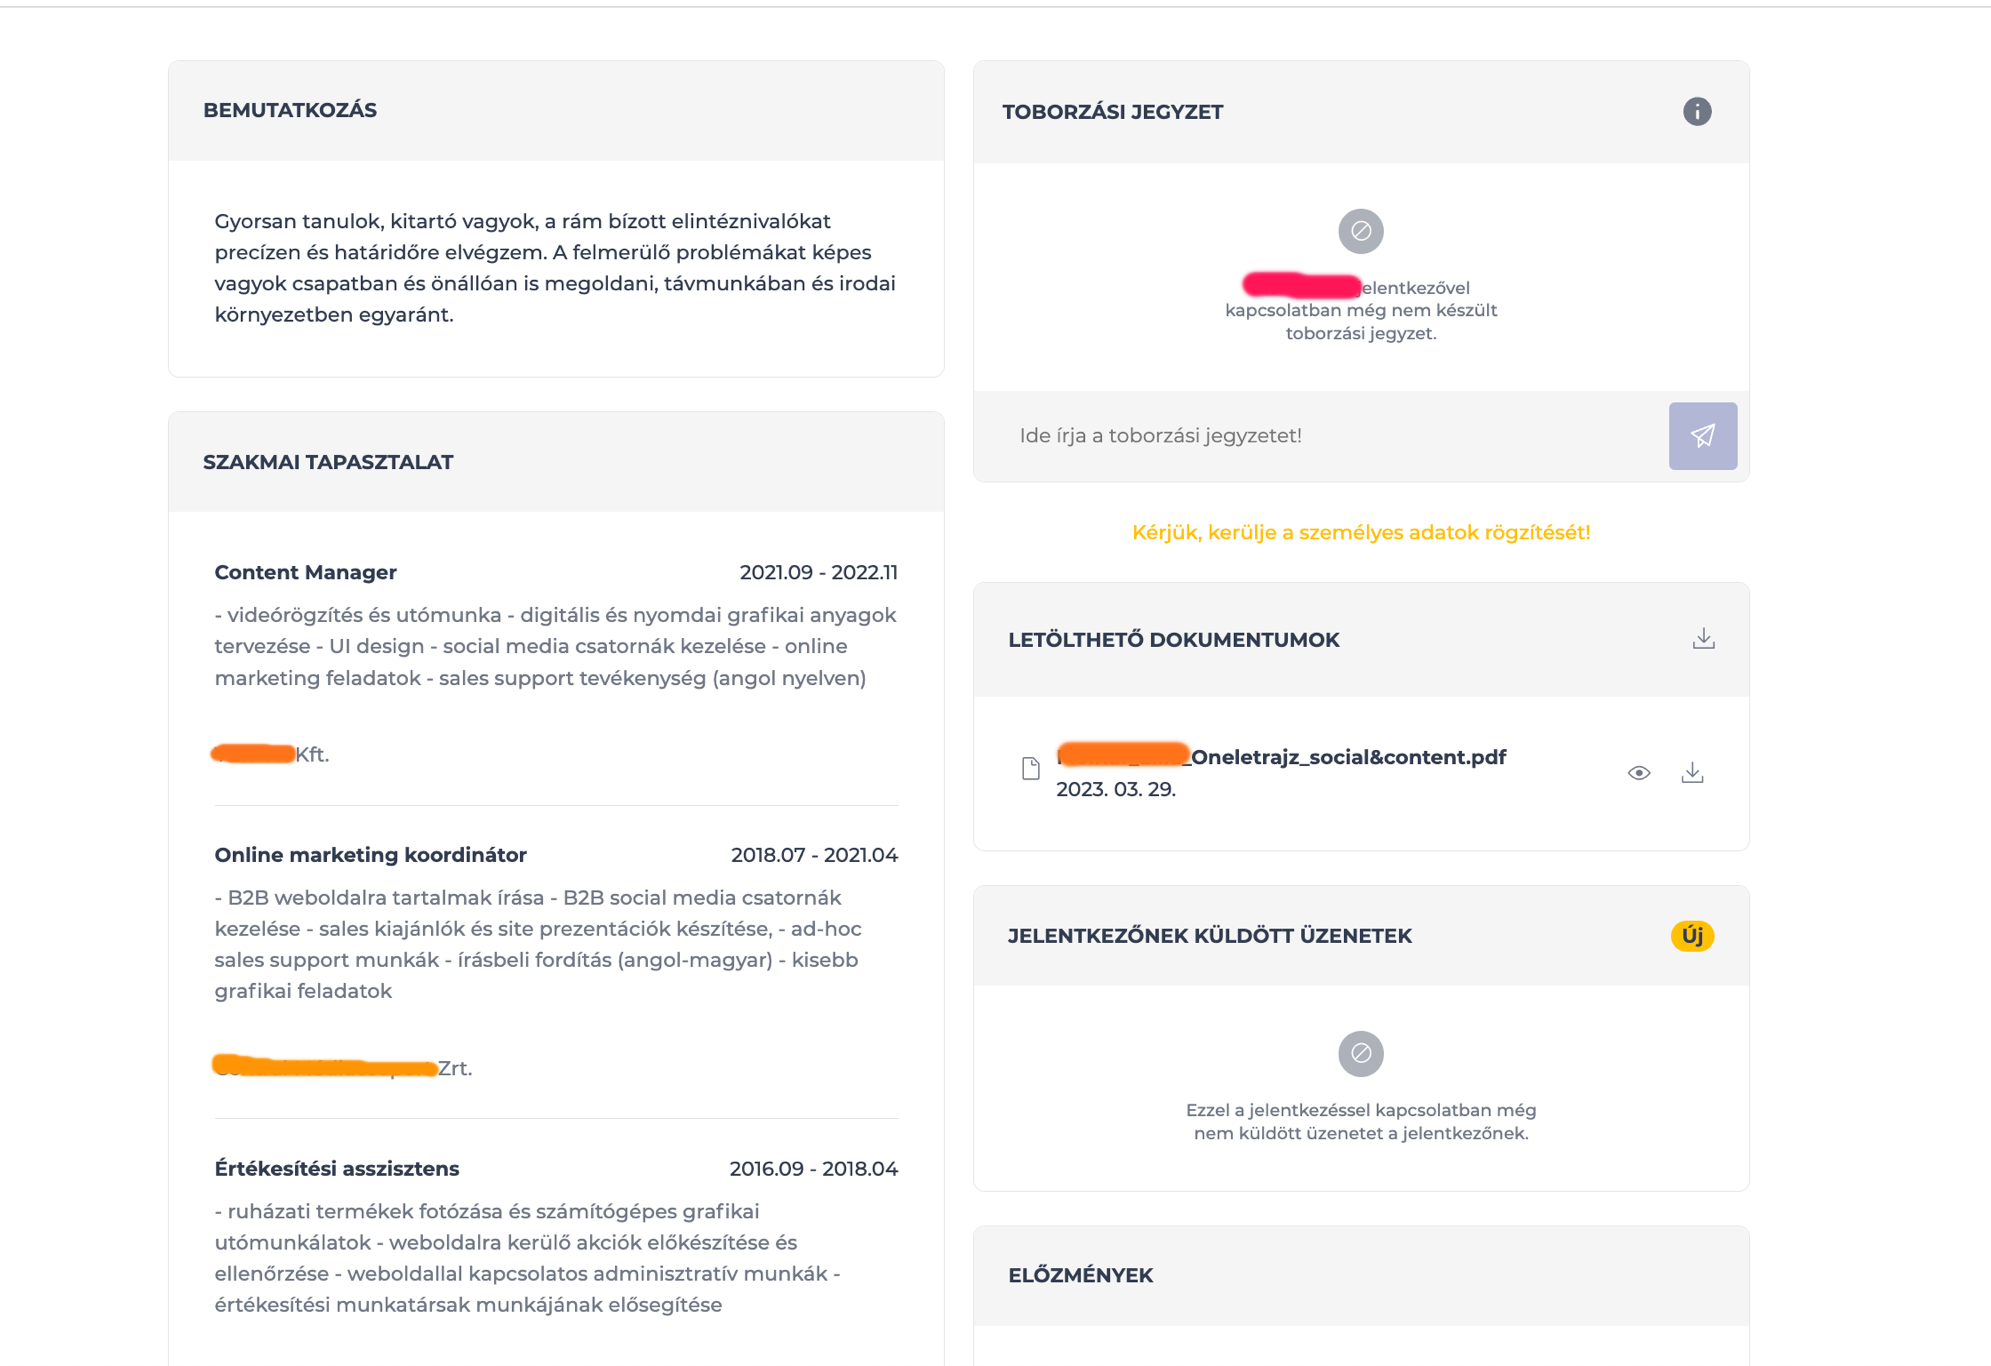Click the PDF file document icon
This screenshot has width=1991, height=1366.
[x=1031, y=768]
